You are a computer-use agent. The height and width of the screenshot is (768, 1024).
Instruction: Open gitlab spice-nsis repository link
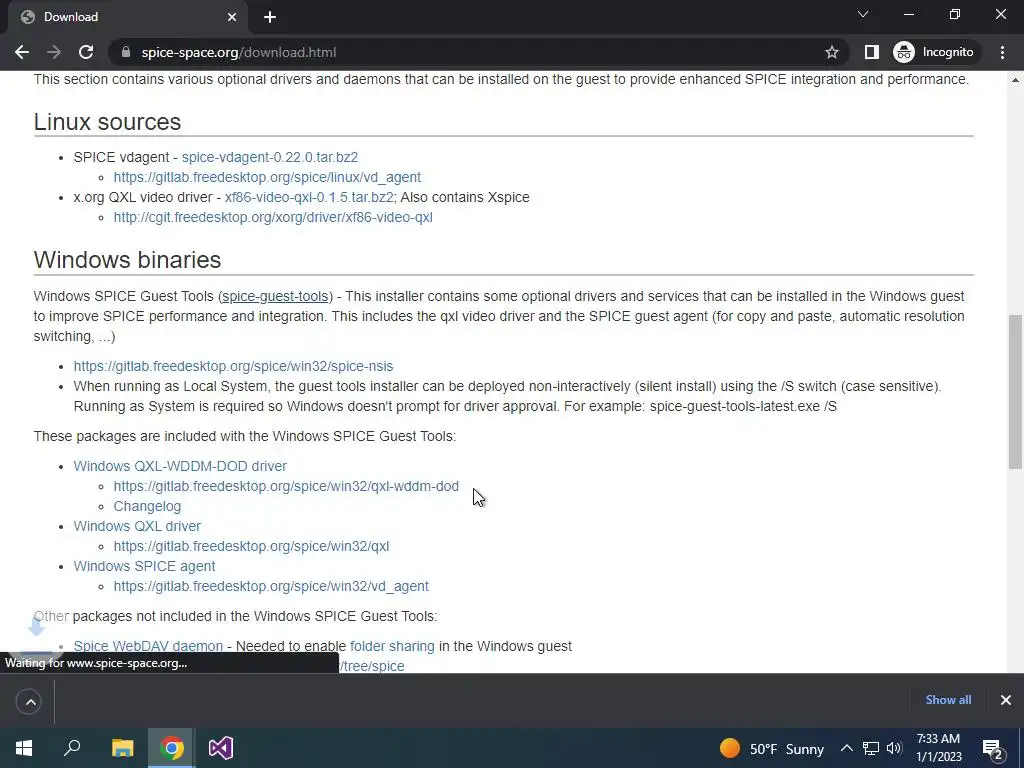click(233, 366)
